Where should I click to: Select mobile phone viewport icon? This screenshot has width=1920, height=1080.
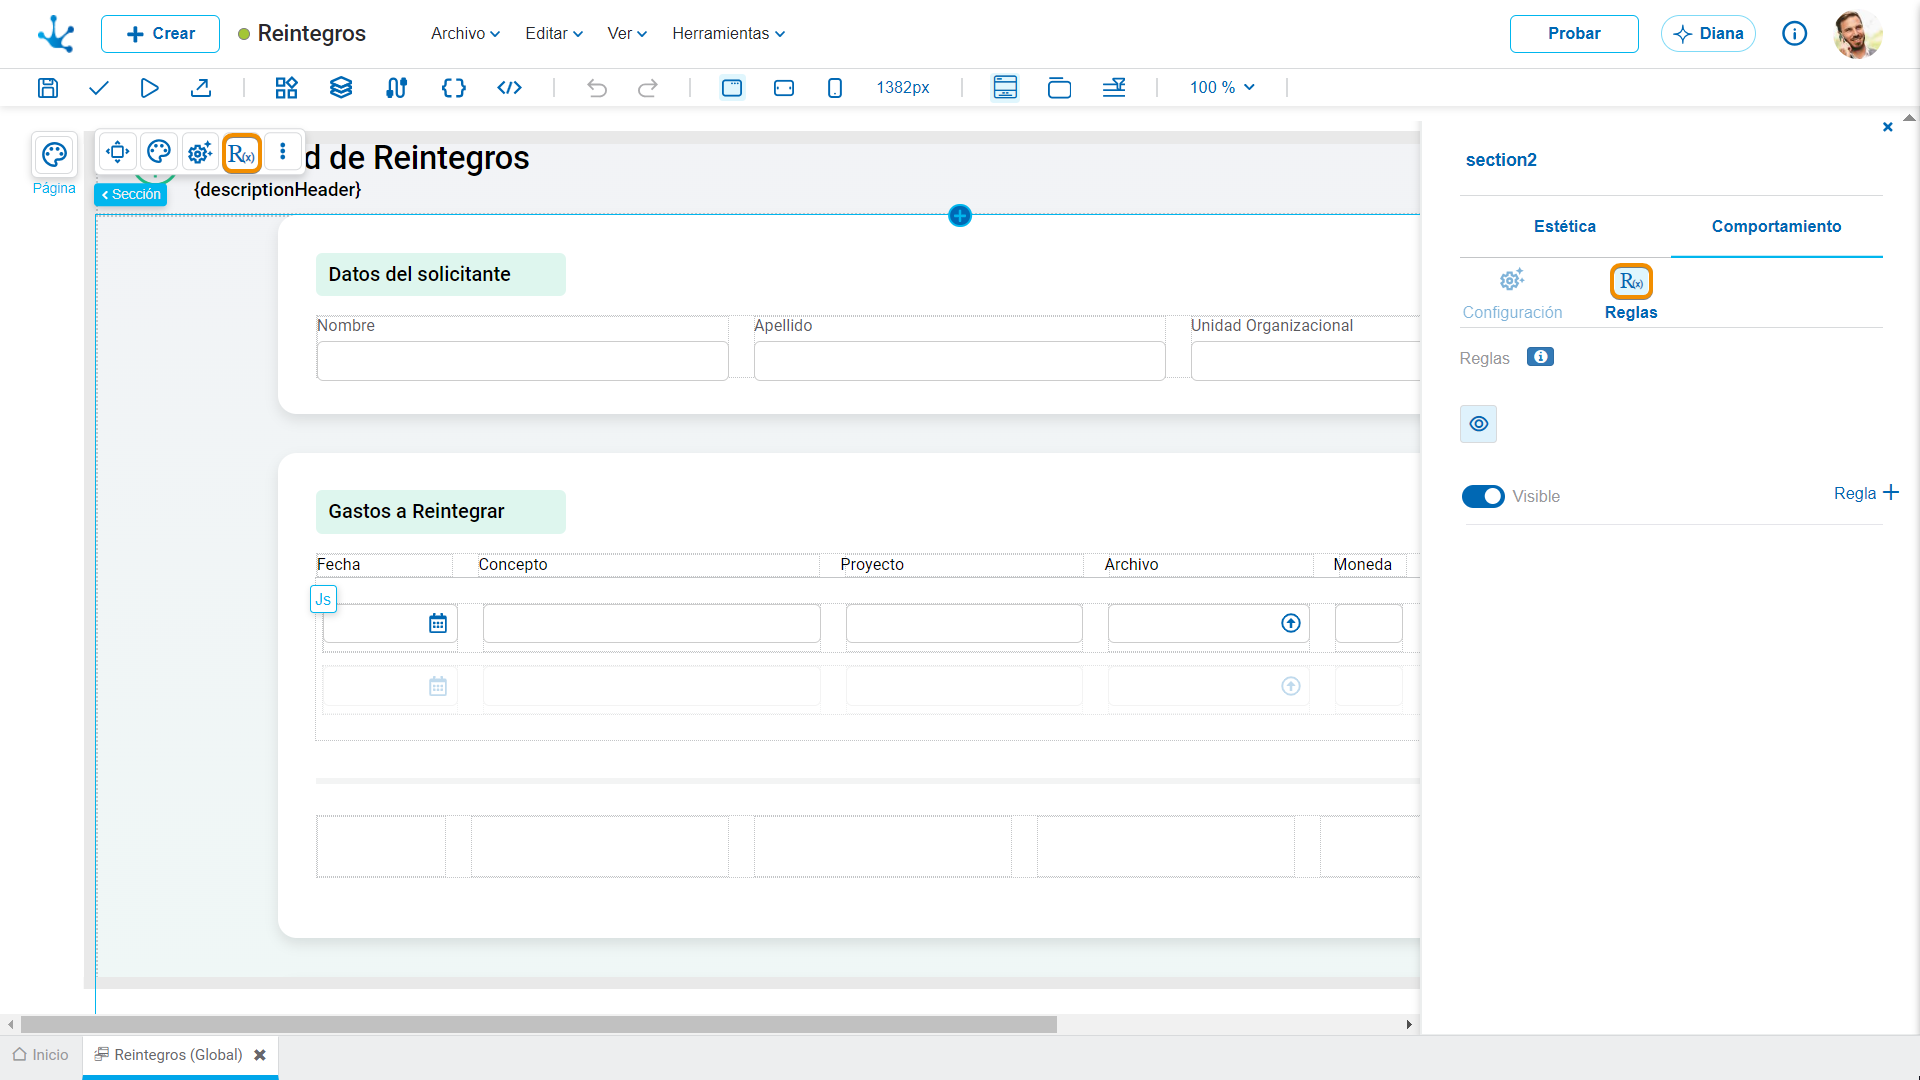[x=835, y=88]
